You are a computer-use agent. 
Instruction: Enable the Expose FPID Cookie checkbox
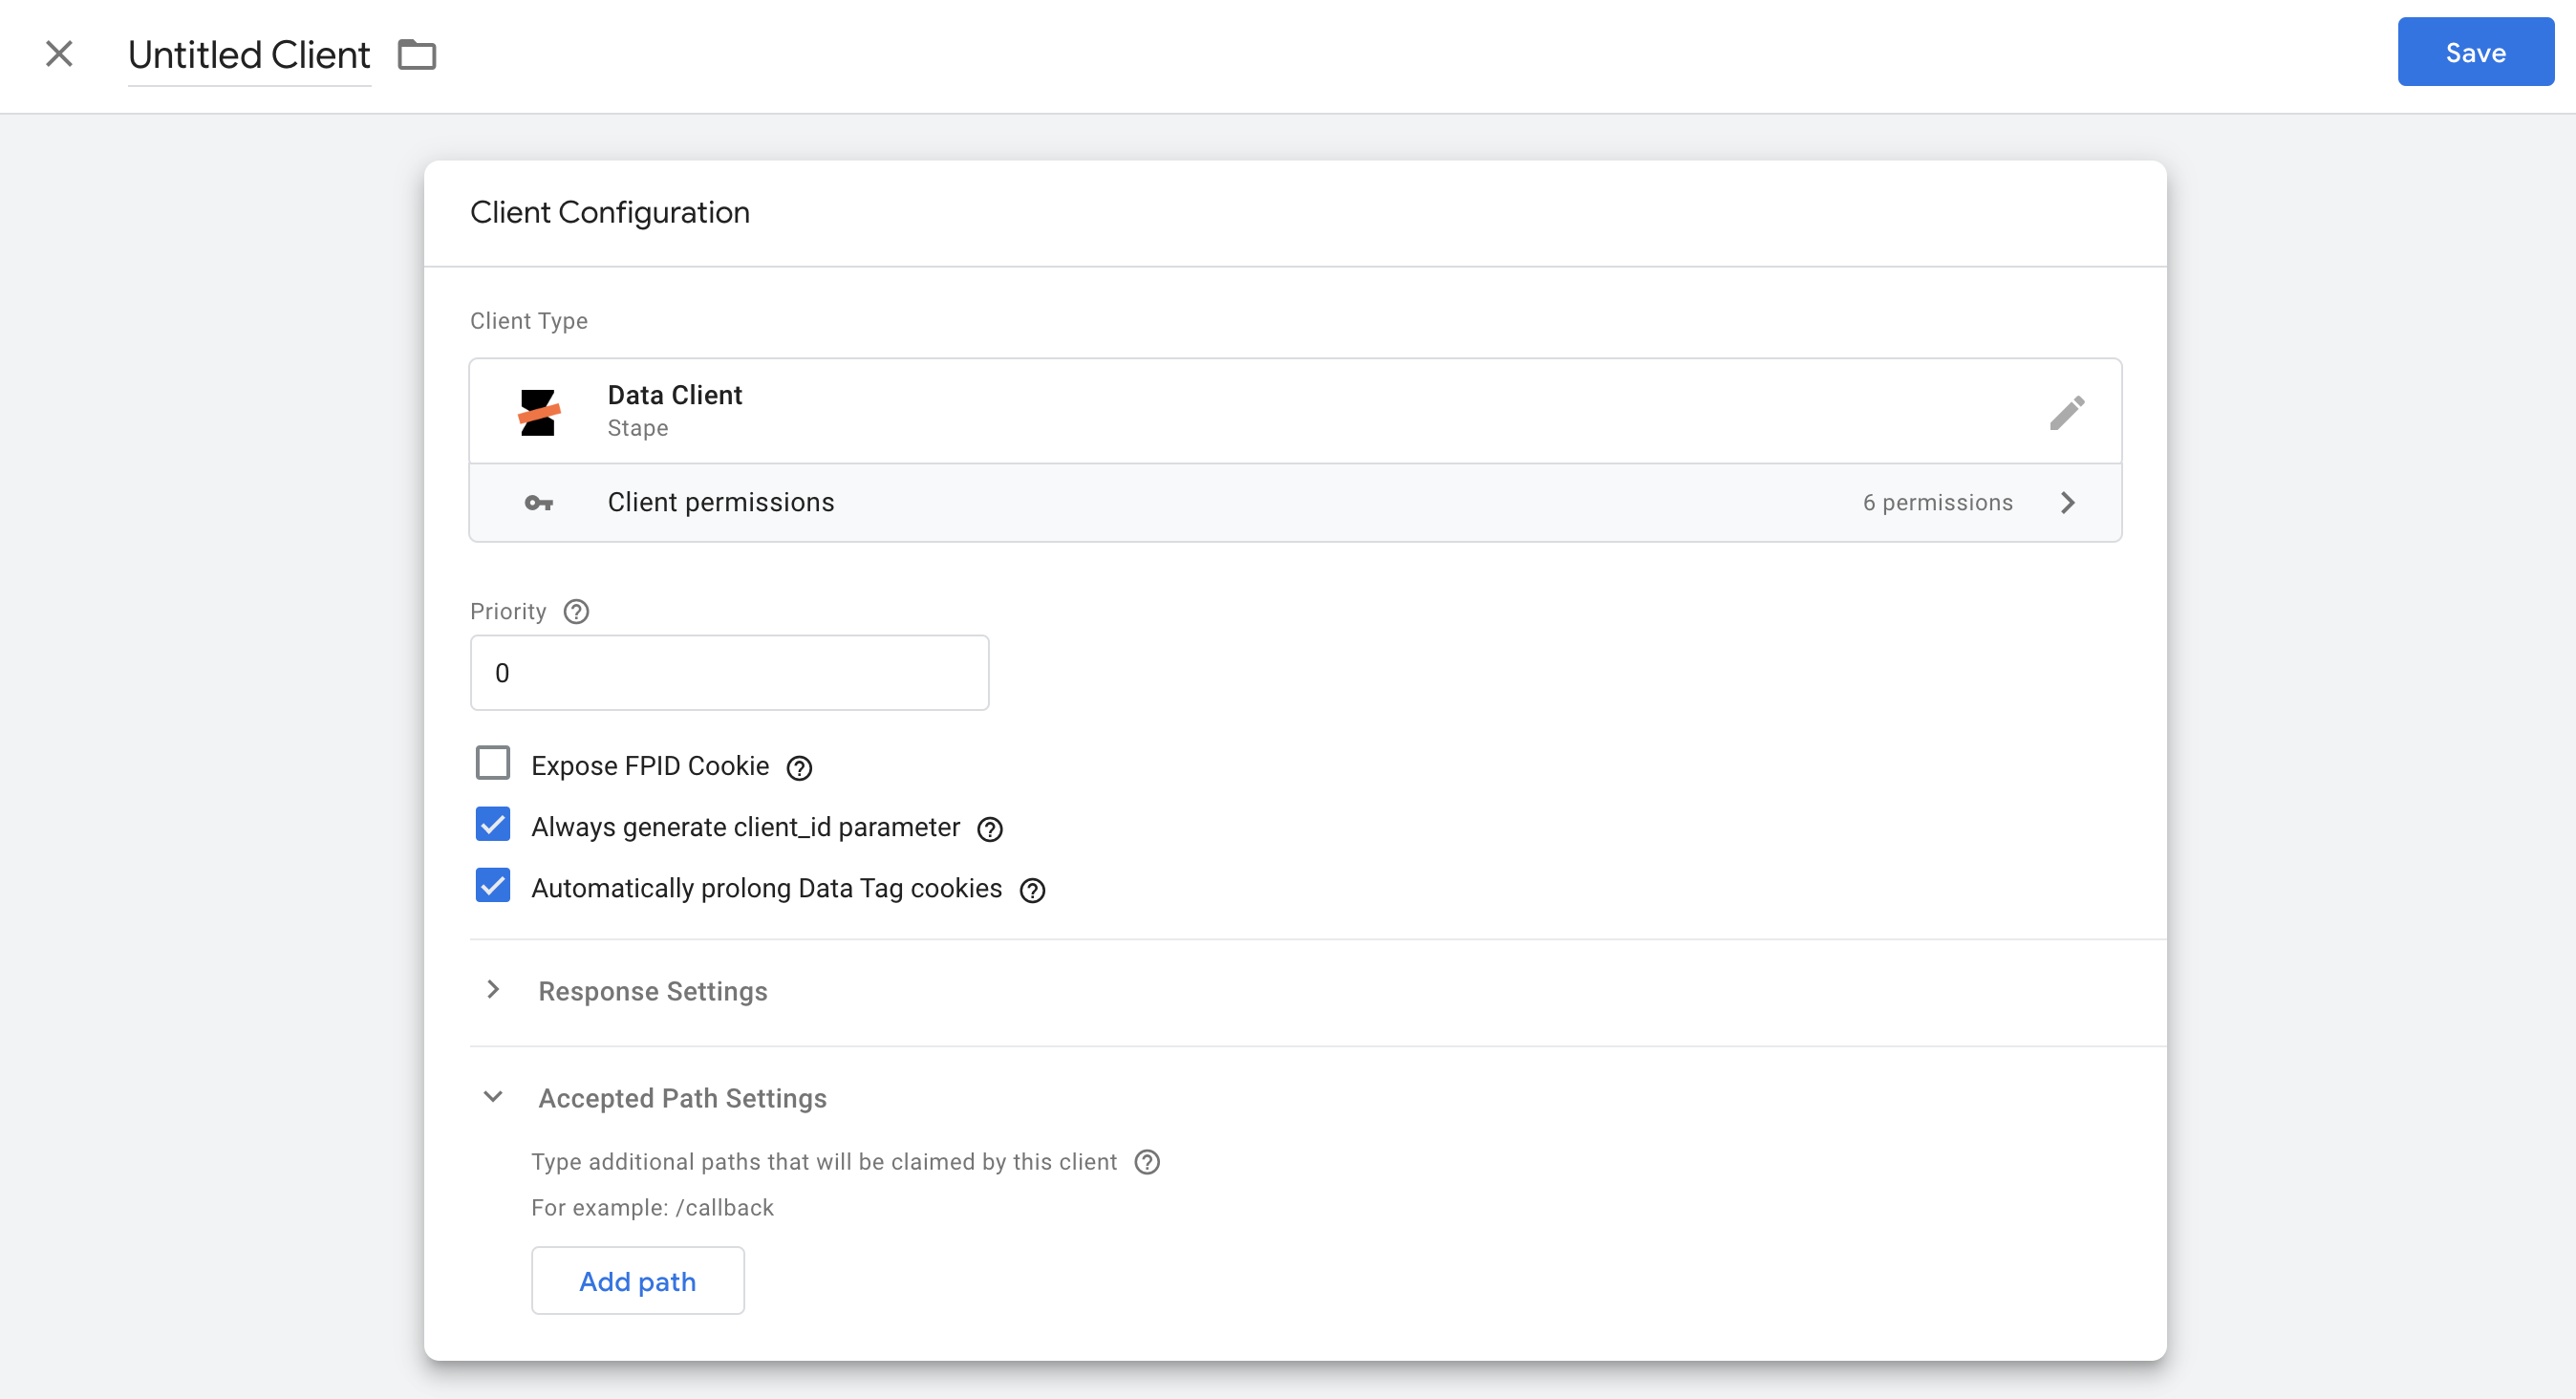(493, 763)
